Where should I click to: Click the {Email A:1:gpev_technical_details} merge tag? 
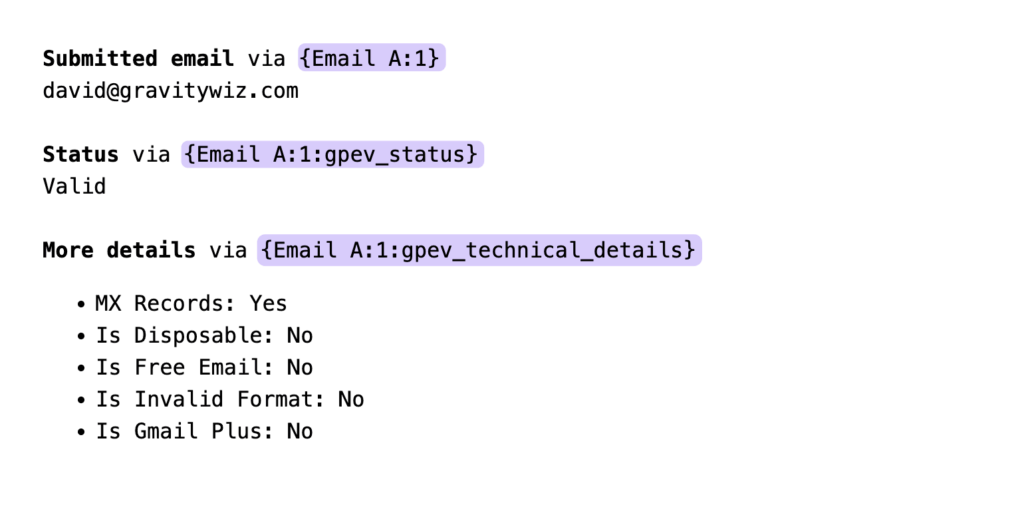point(480,250)
